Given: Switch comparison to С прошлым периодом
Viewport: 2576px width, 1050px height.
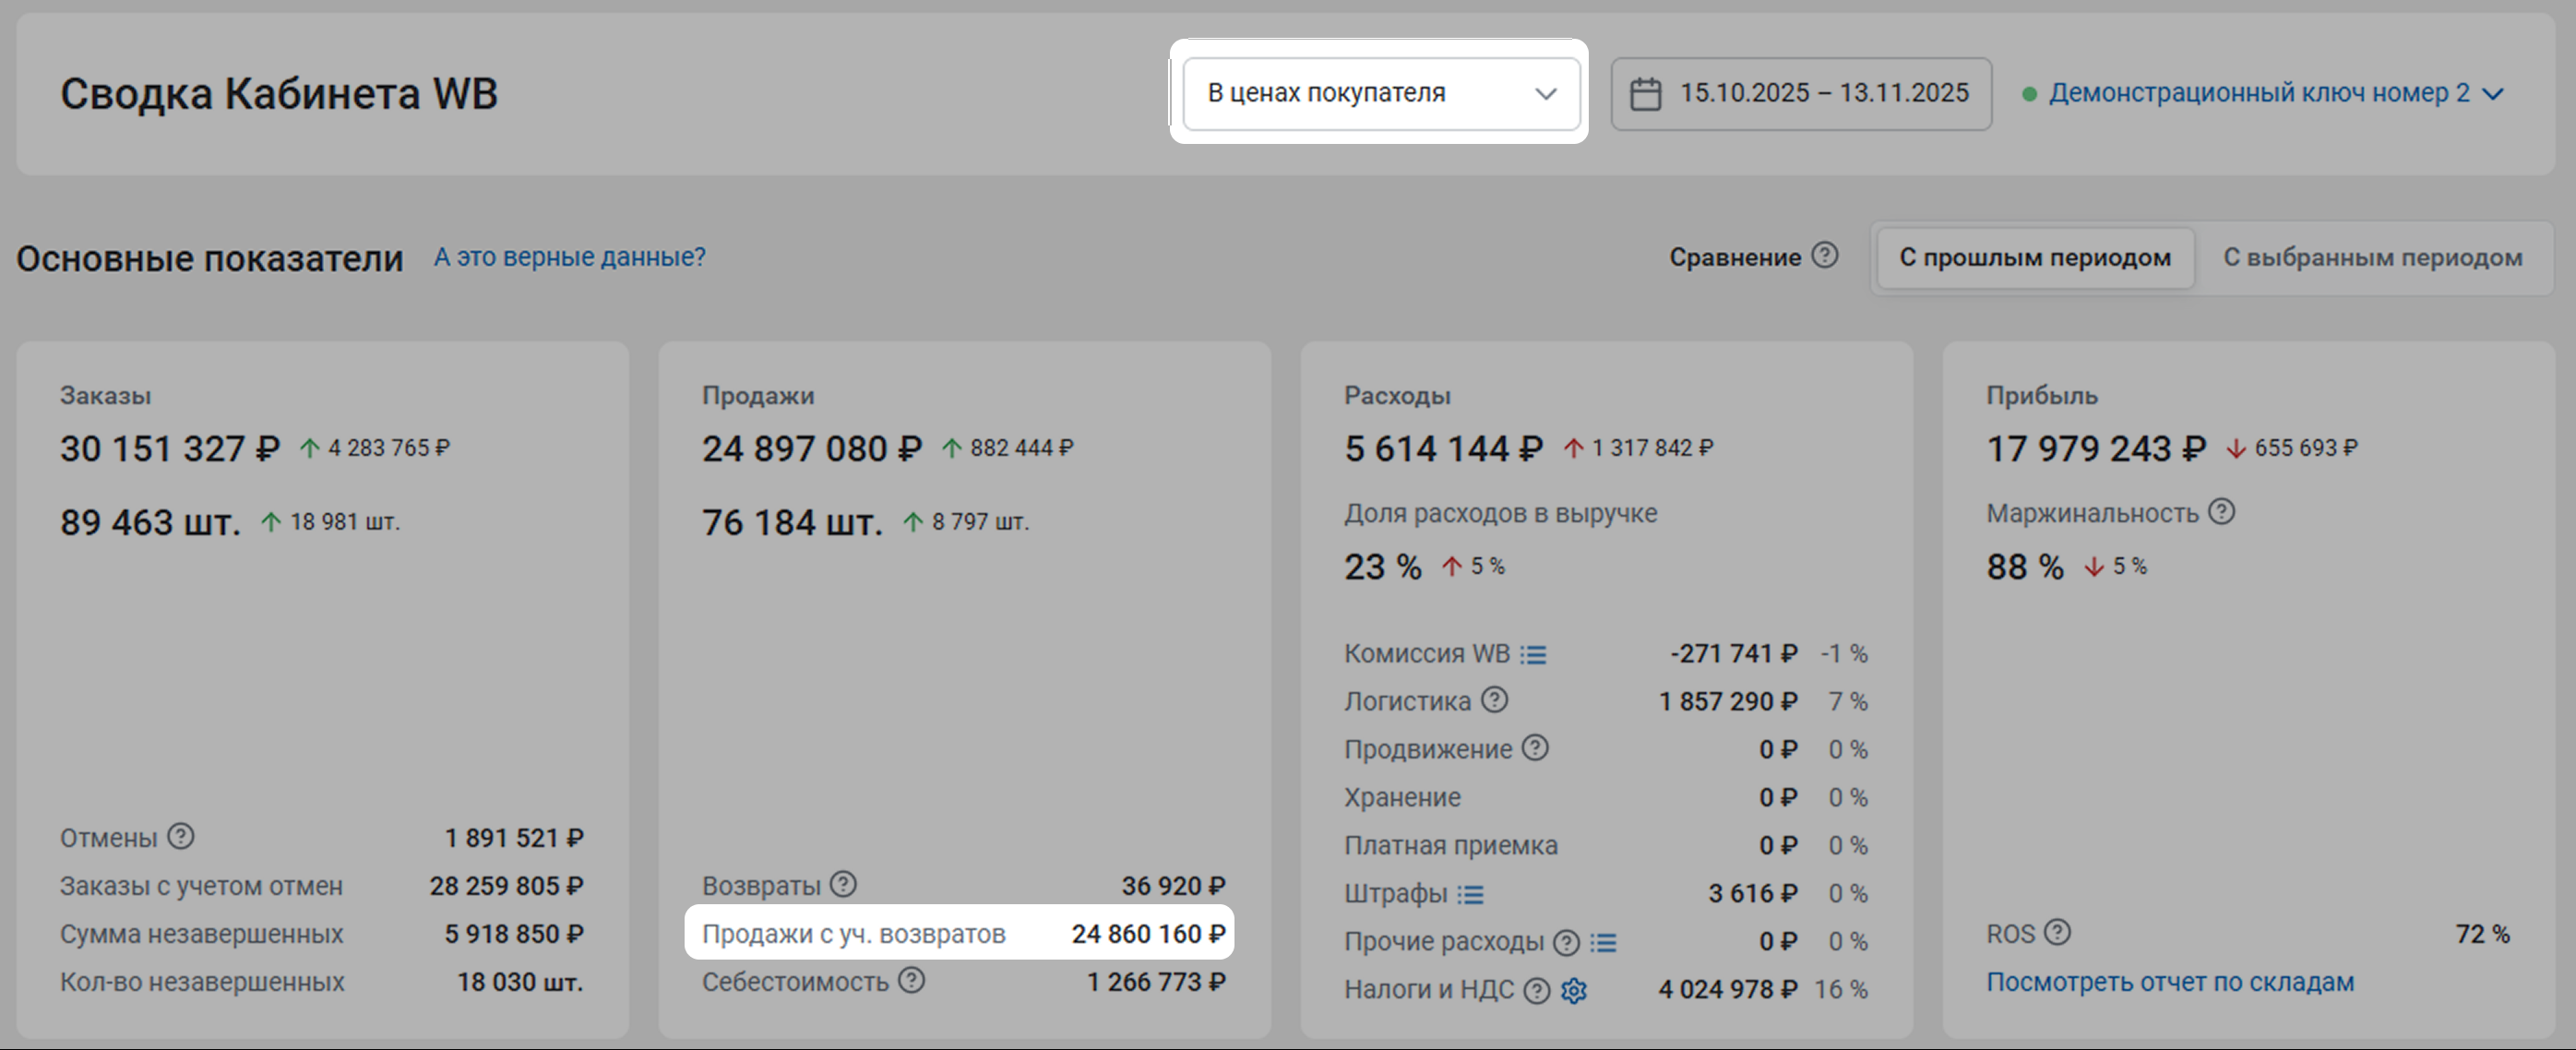Looking at the screenshot, I should click(x=2034, y=258).
